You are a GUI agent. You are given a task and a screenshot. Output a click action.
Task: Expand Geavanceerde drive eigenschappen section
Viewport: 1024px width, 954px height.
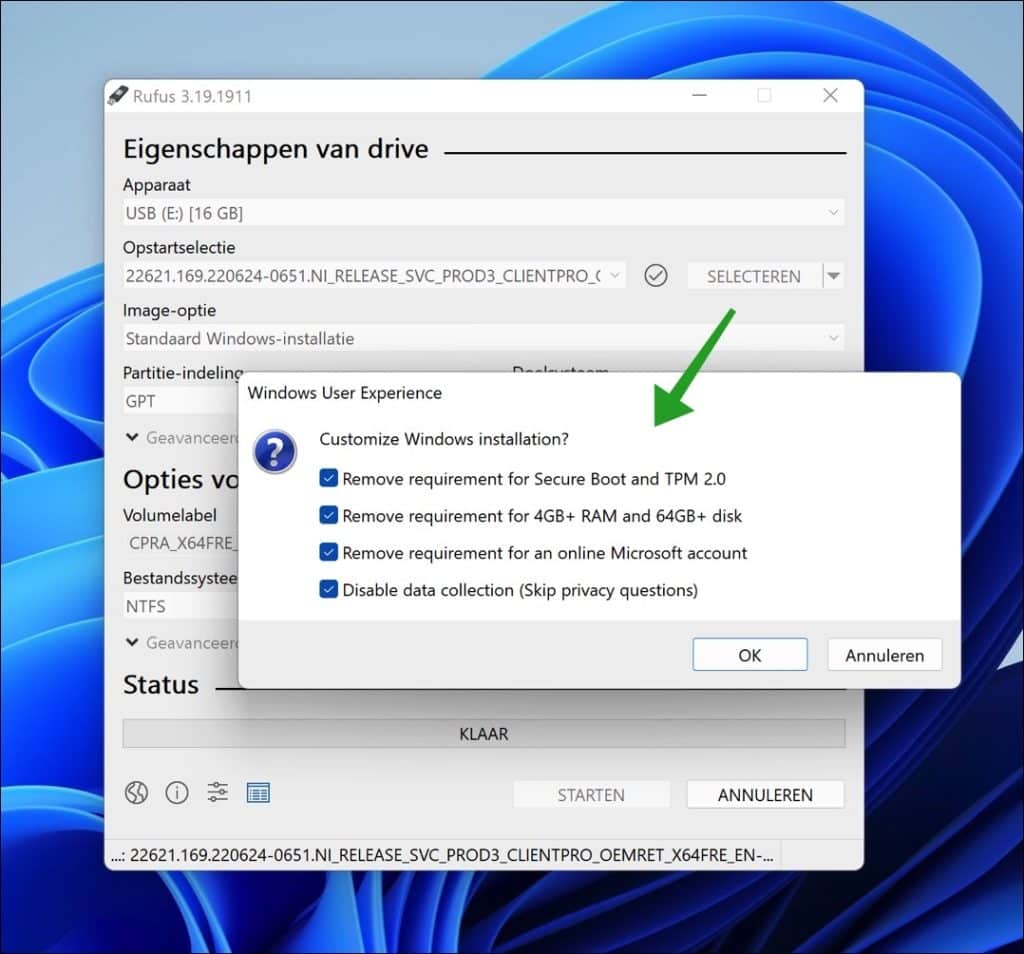[132, 437]
